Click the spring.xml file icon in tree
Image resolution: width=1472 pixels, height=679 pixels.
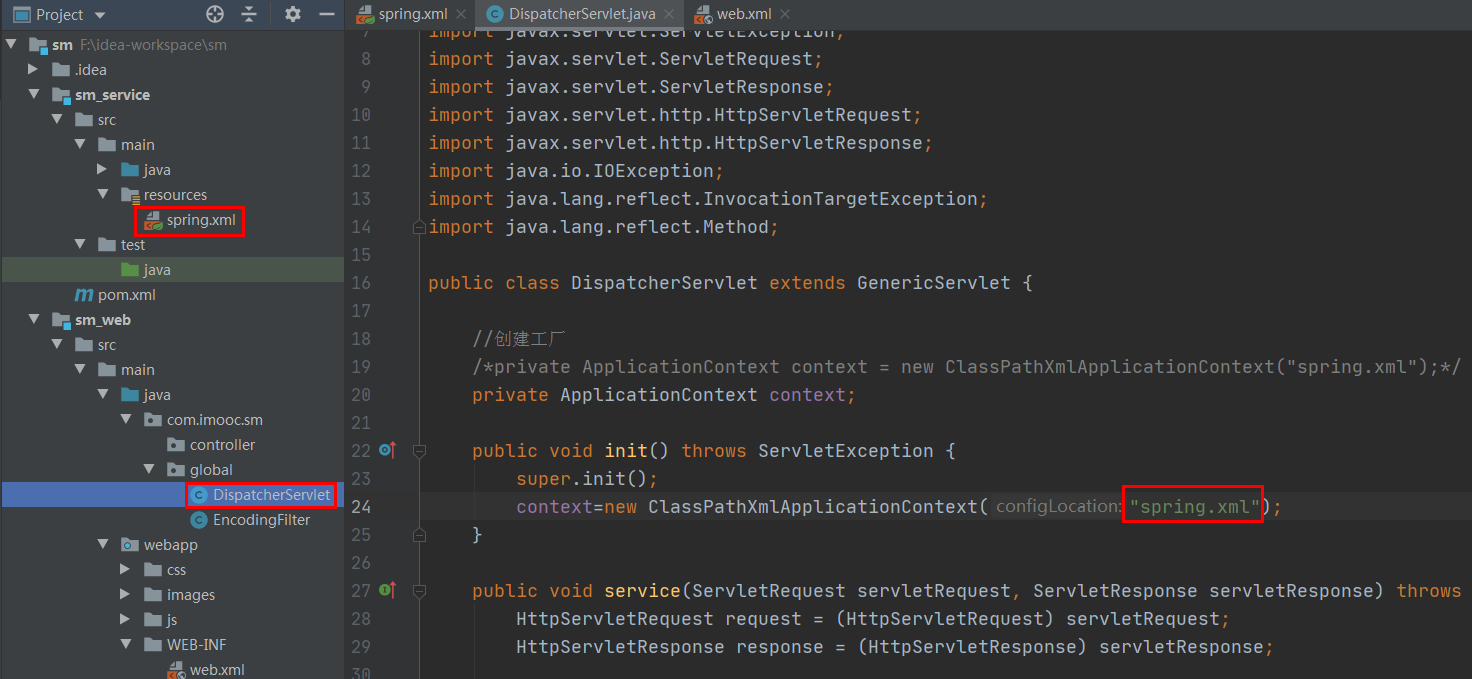tap(153, 220)
